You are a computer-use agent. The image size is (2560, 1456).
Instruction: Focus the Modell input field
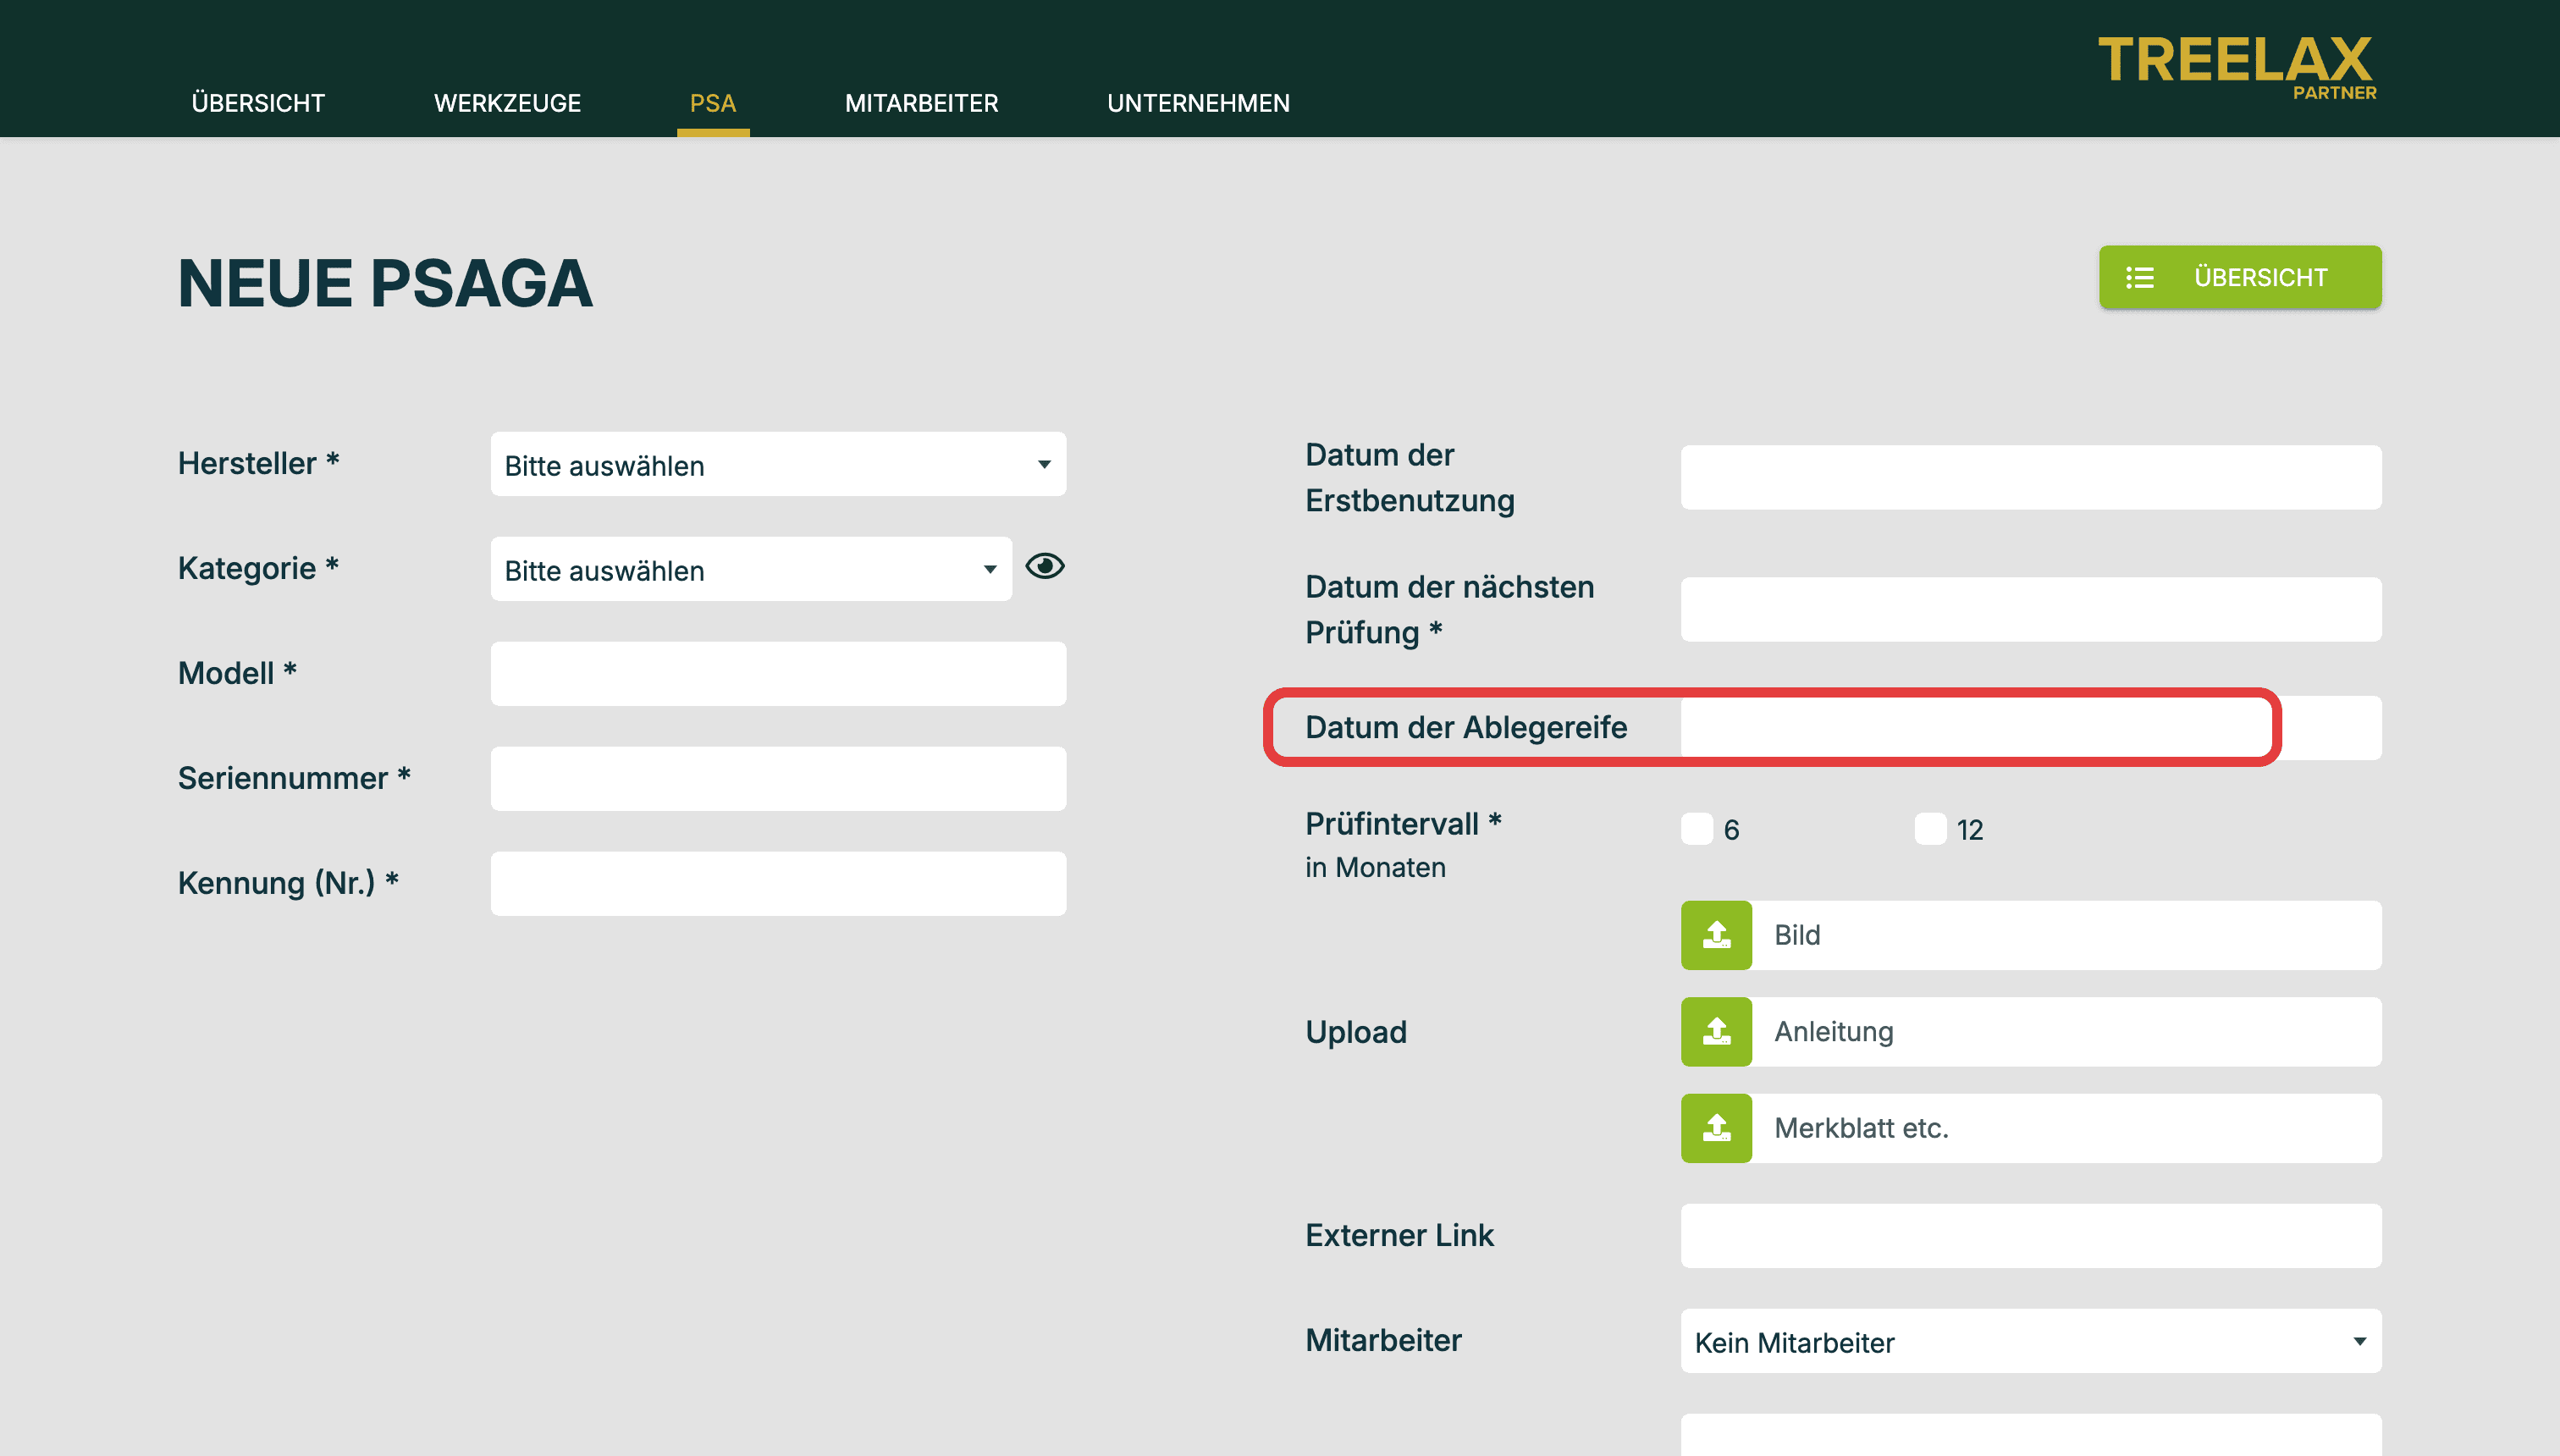tap(778, 674)
